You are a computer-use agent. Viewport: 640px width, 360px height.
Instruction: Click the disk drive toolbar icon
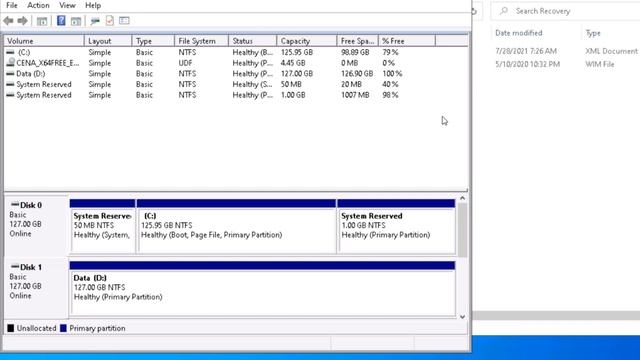tap(95, 21)
